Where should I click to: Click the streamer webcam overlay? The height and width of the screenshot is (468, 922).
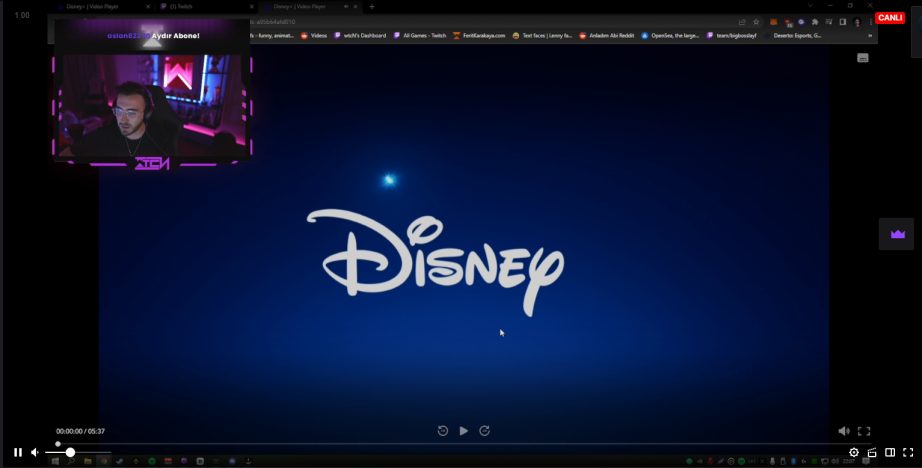(x=152, y=105)
